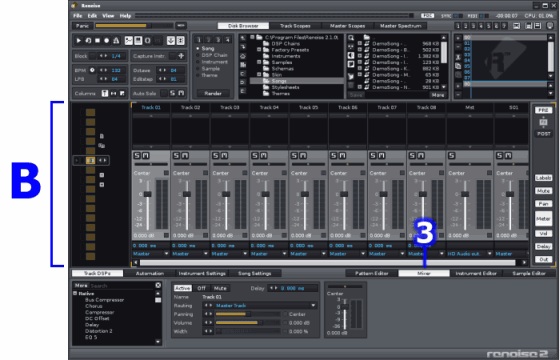The image size is (560, 360).
Task: Open the View menu
Action: coord(108,16)
